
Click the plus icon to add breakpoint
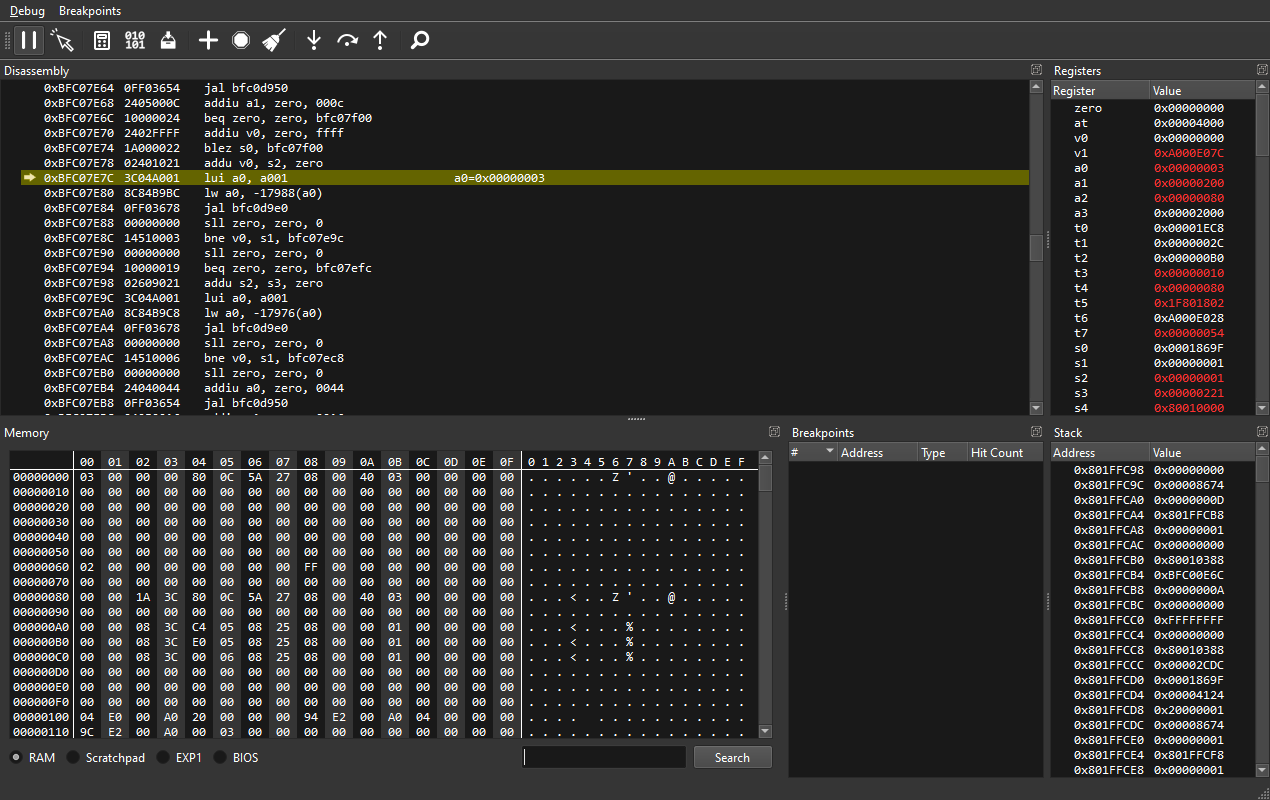point(208,40)
